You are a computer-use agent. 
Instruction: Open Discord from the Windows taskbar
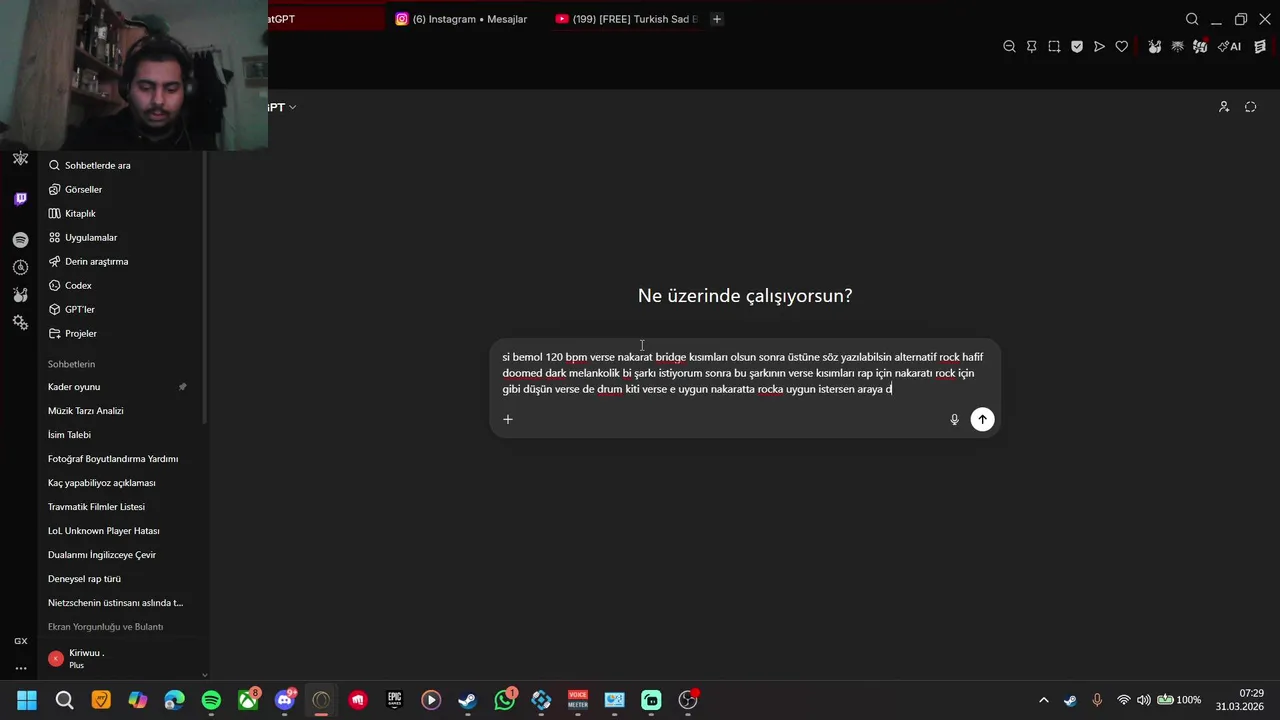285,700
